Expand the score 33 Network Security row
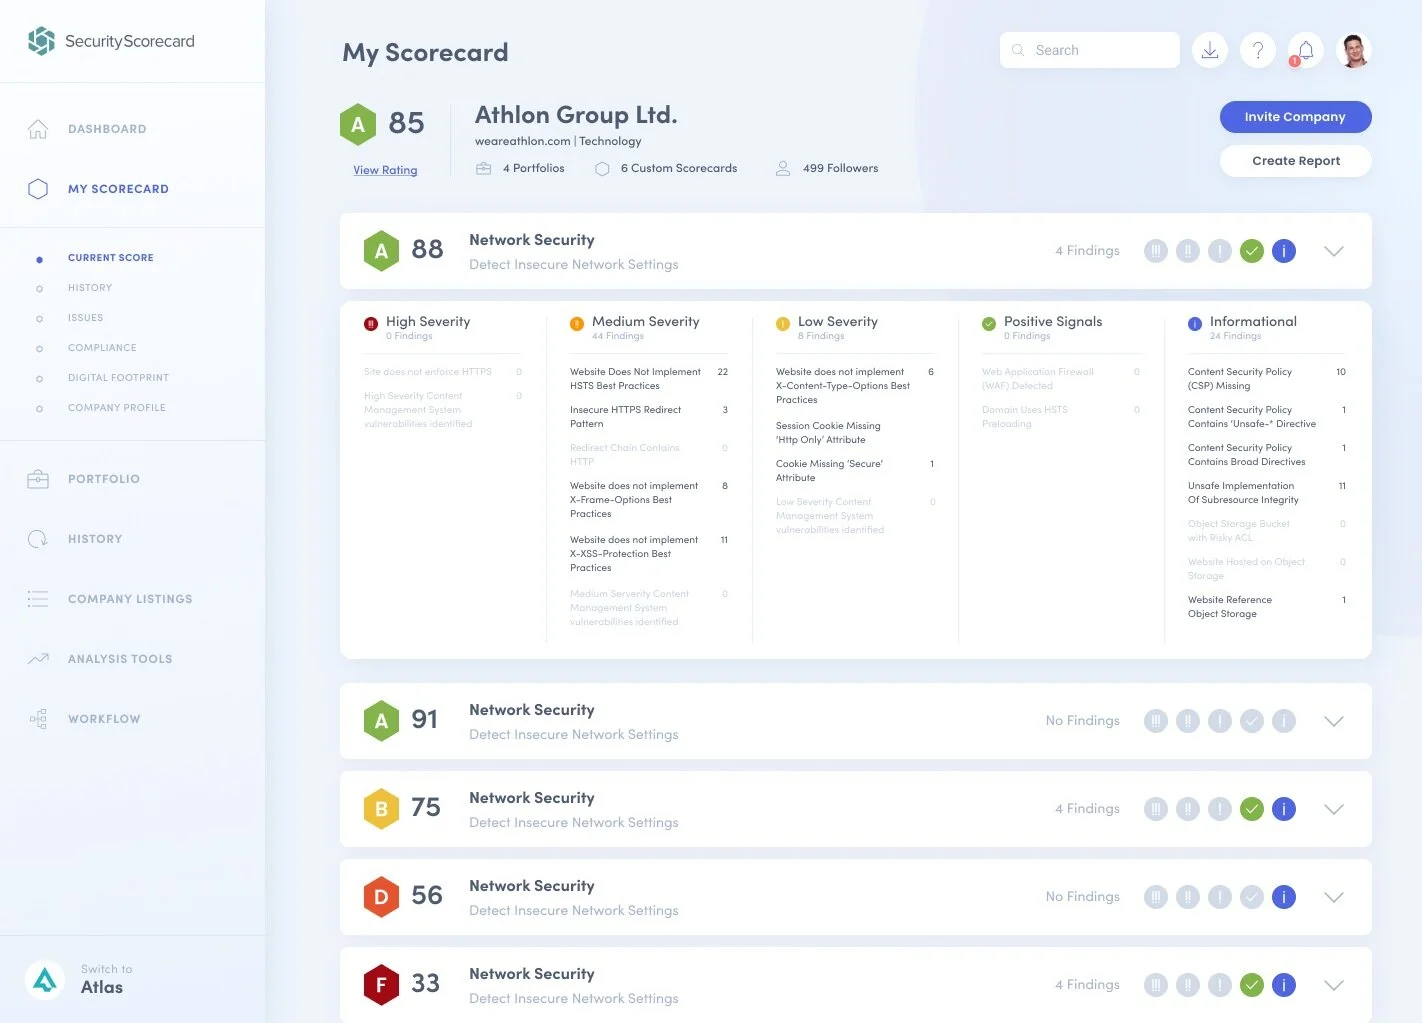 [x=1334, y=985]
